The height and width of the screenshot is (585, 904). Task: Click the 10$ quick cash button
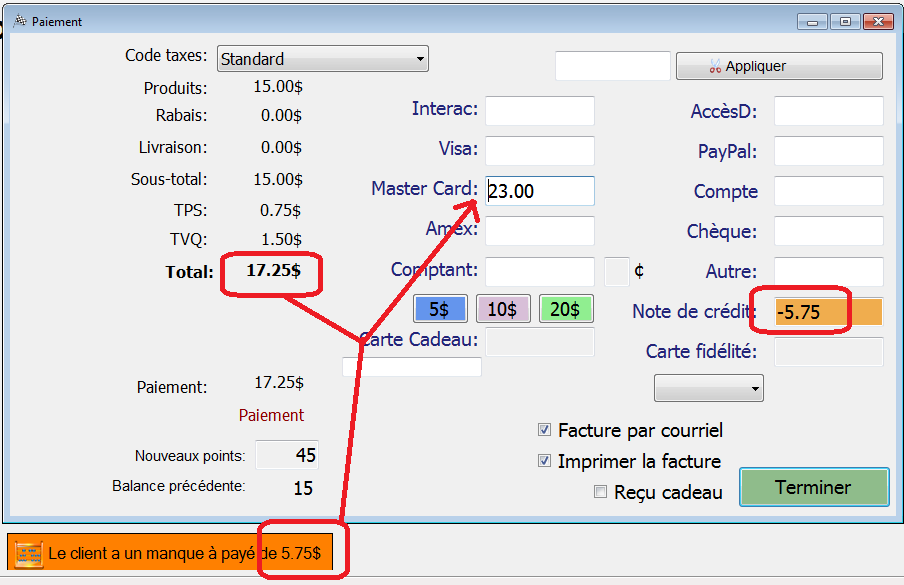coord(503,309)
